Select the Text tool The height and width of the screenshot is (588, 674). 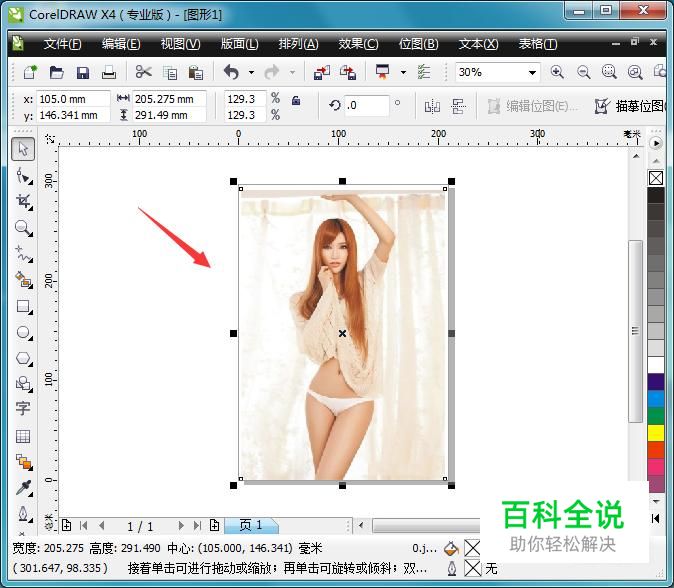coord(23,408)
